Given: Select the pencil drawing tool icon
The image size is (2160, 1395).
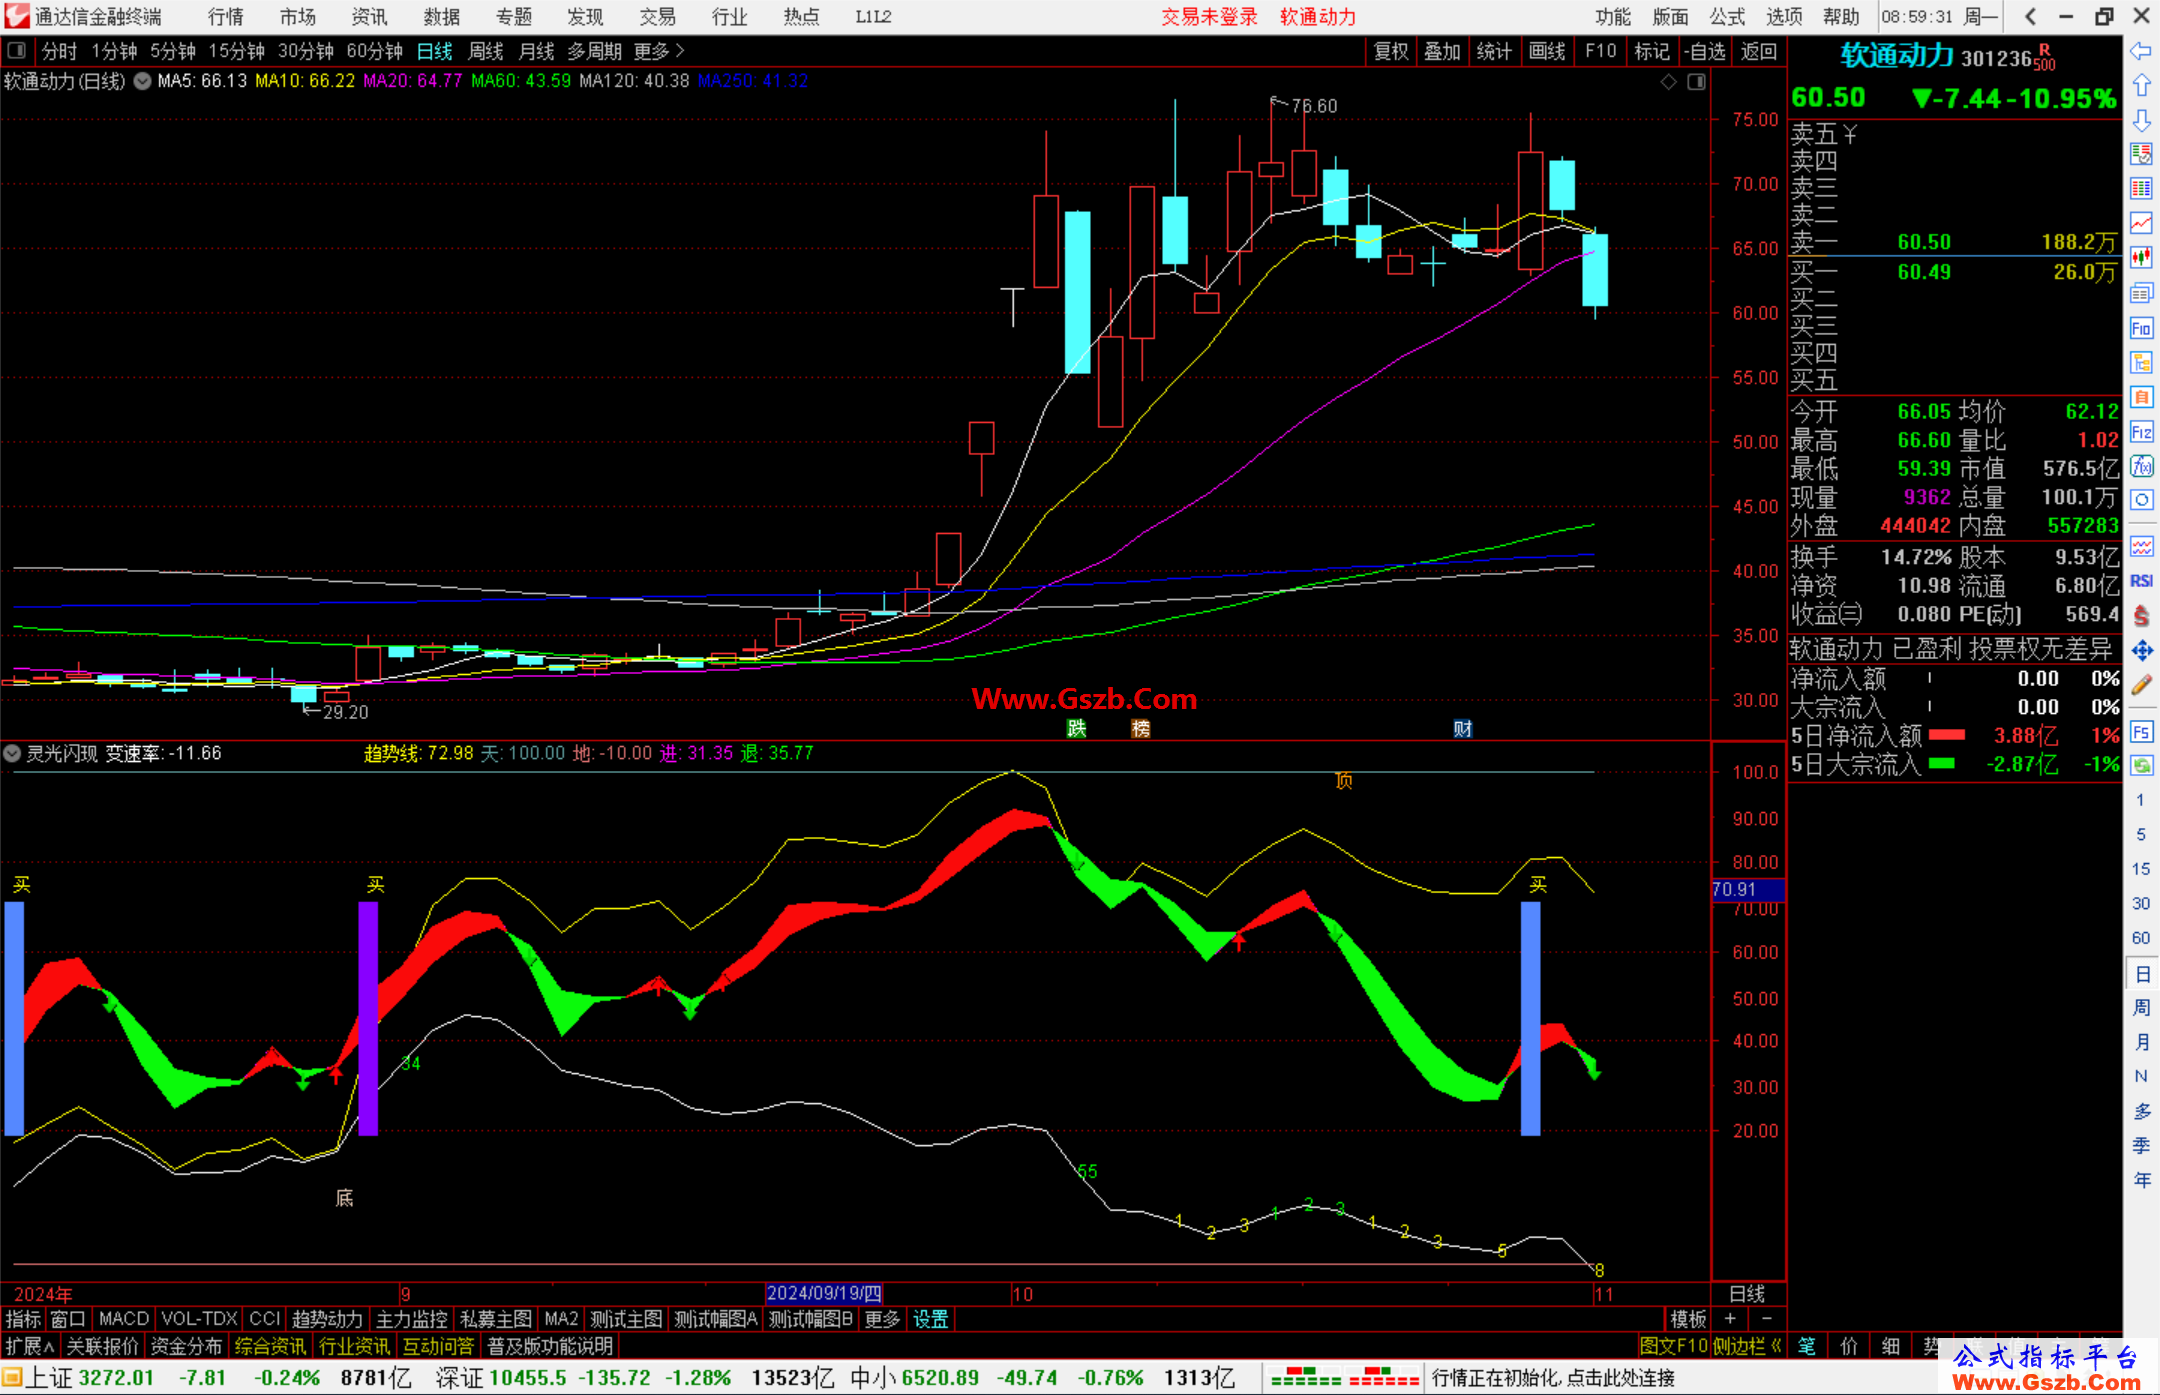Looking at the screenshot, I should click(2141, 686).
